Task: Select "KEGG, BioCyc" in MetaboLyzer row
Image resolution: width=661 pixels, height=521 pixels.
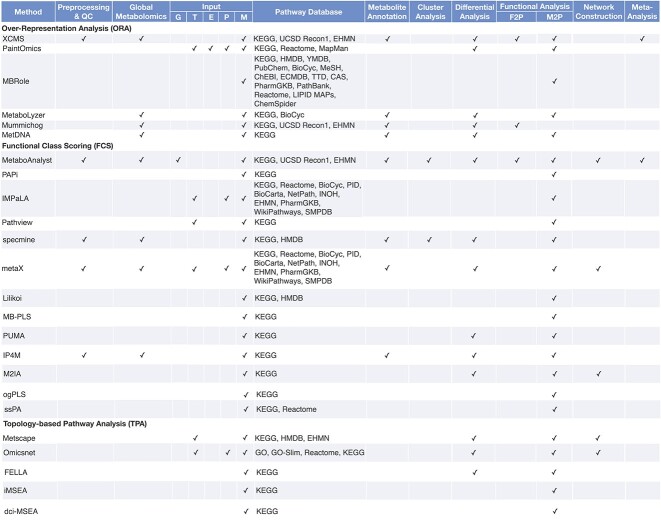Action: 279,115
